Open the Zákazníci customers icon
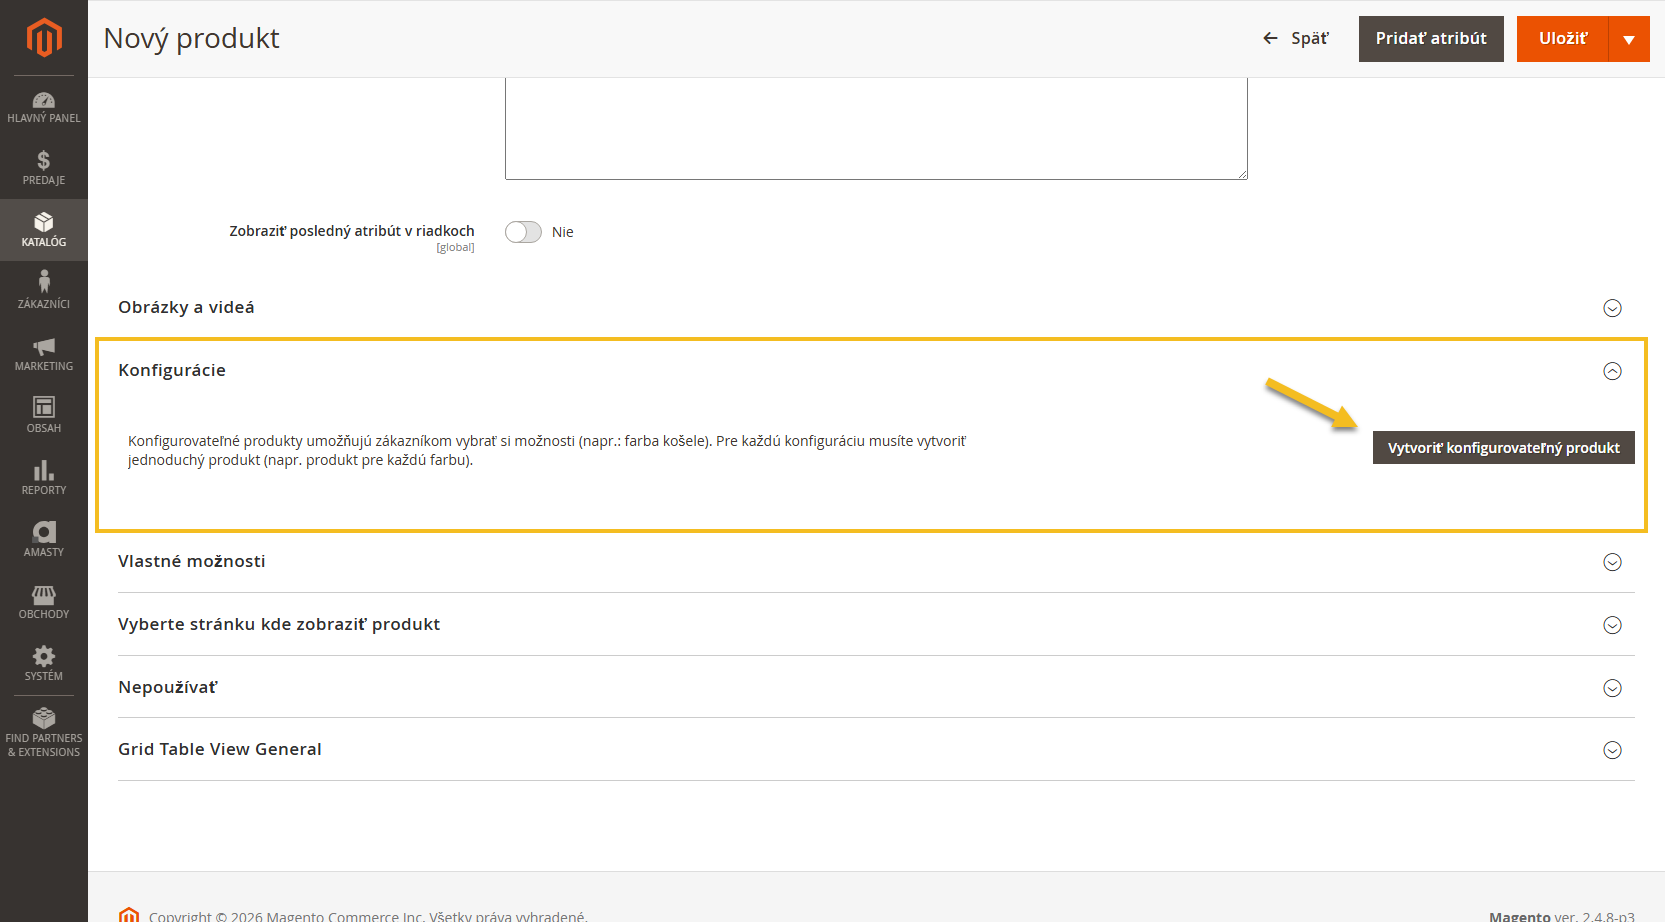The width and height of the screenshot is (1665, 922). [x=44, y=283]
